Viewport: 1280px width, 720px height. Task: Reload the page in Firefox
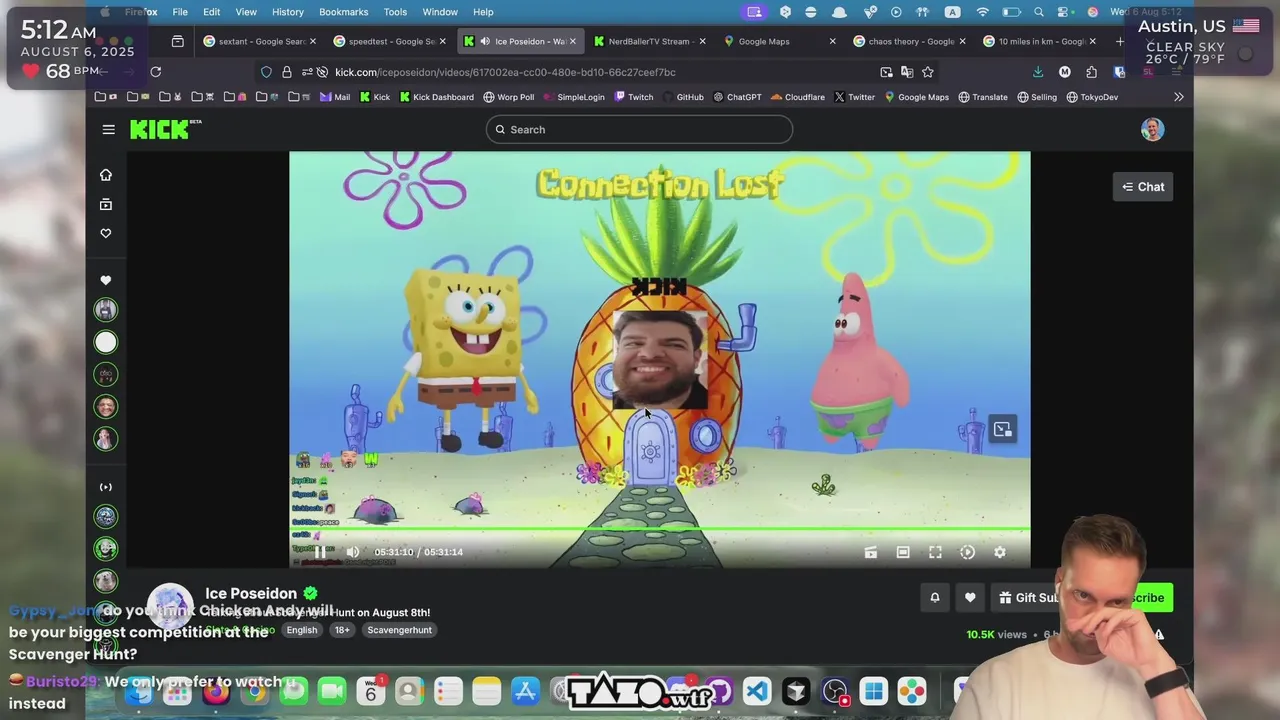[x=155, y=72]
